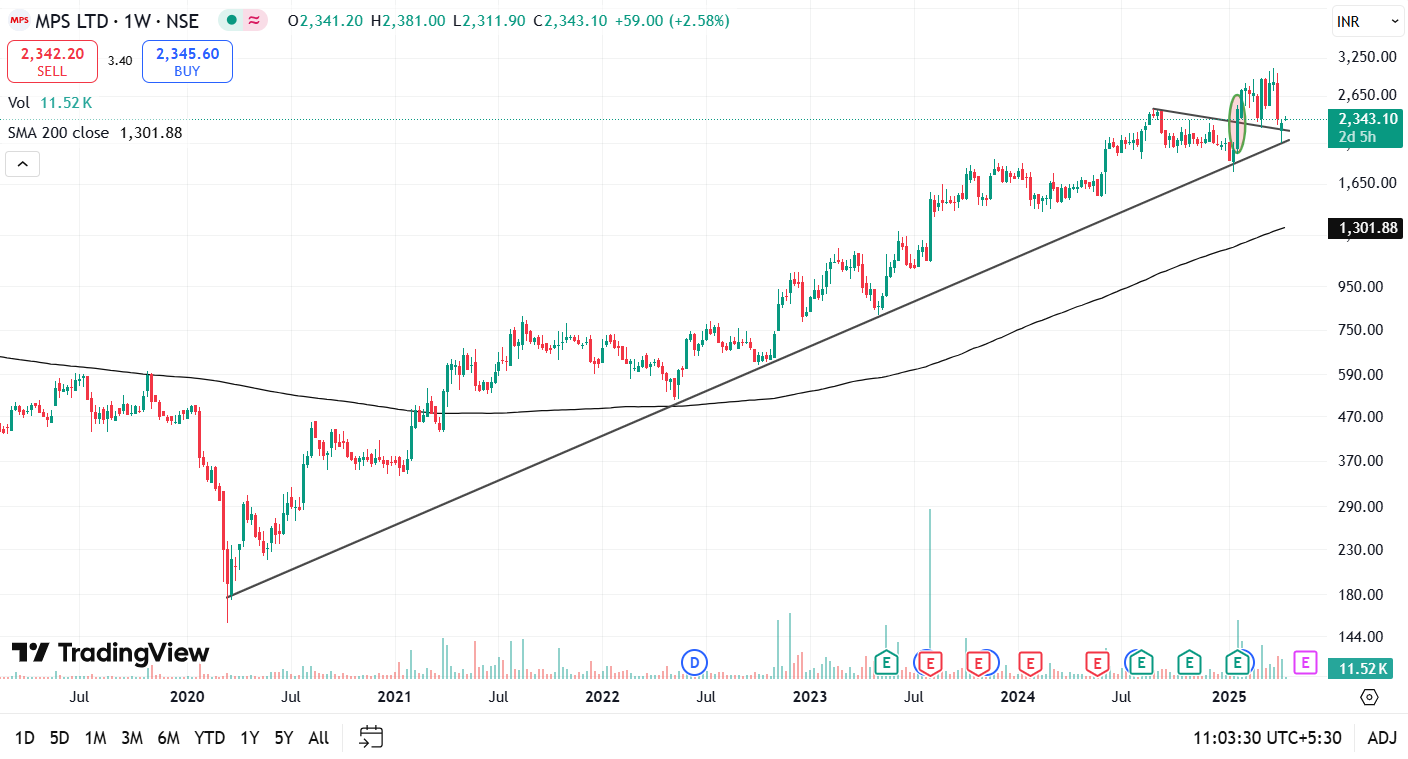Switch to the 5D time range
The image size is (1408, 759).
[x=60, y=738]
